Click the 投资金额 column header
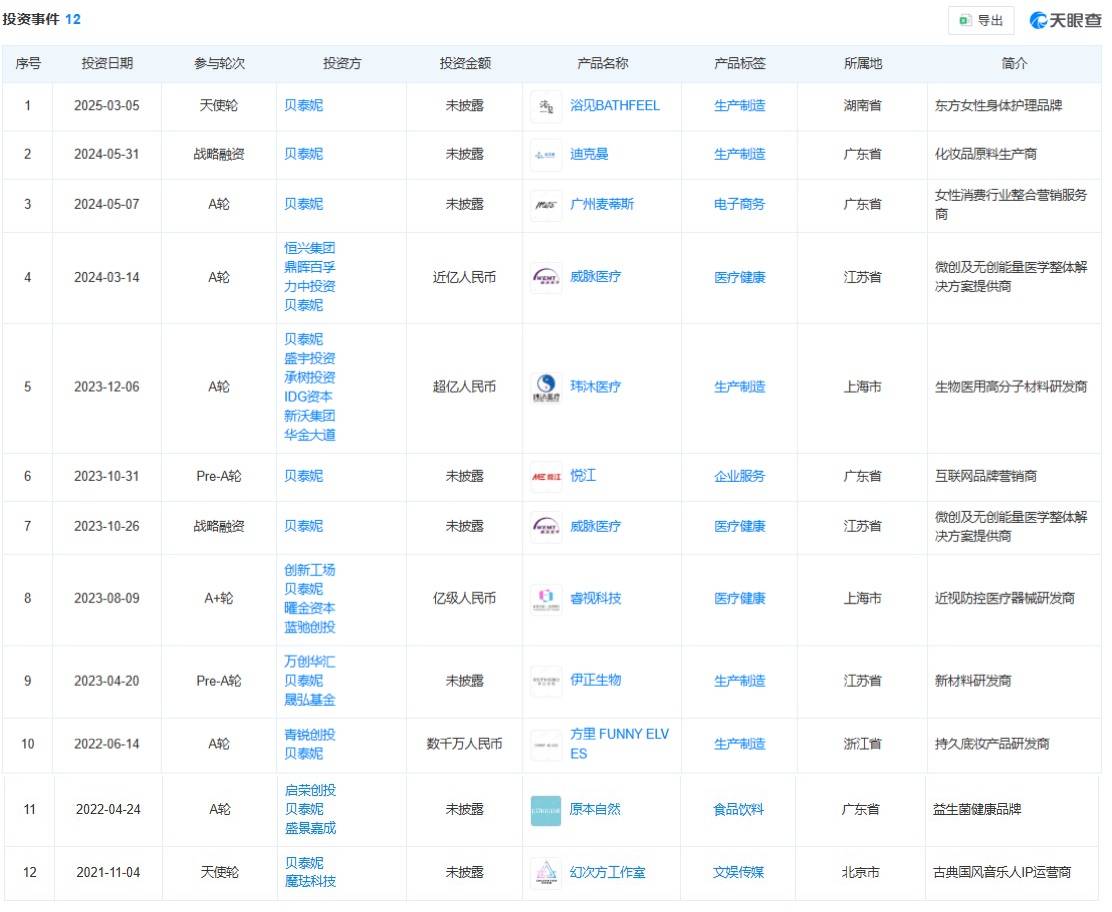Viewport: 1112px width, 912px height. tap(465, 63)
